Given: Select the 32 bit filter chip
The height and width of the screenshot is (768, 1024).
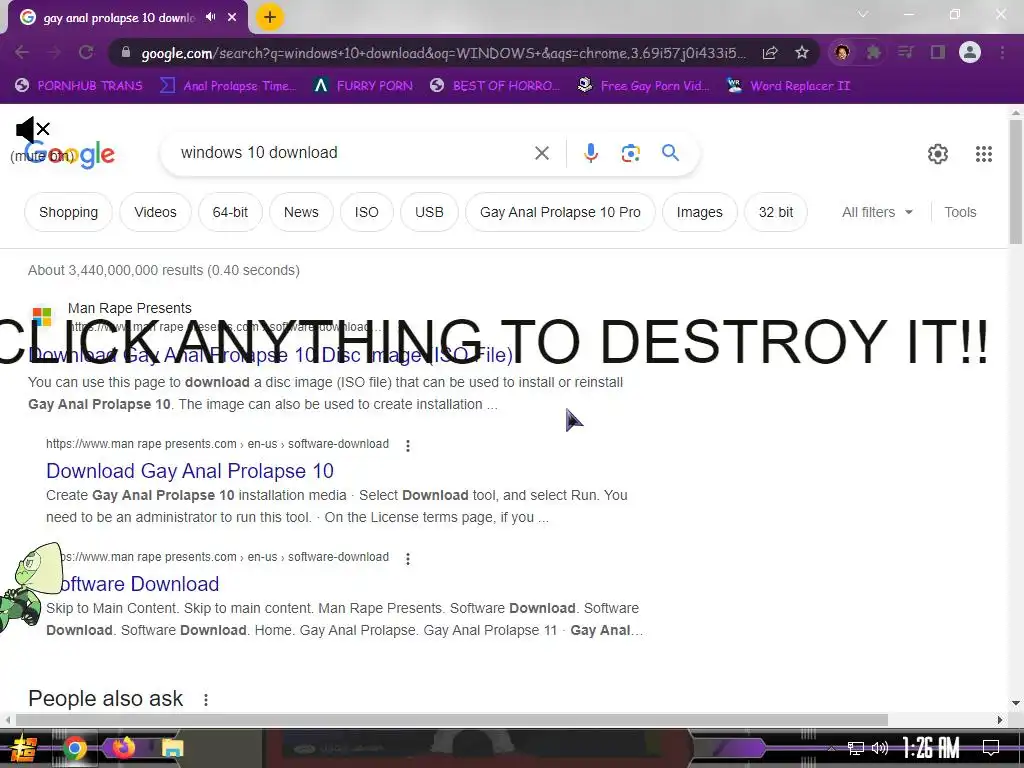Looking at the screenshot, I should (776, 212).
